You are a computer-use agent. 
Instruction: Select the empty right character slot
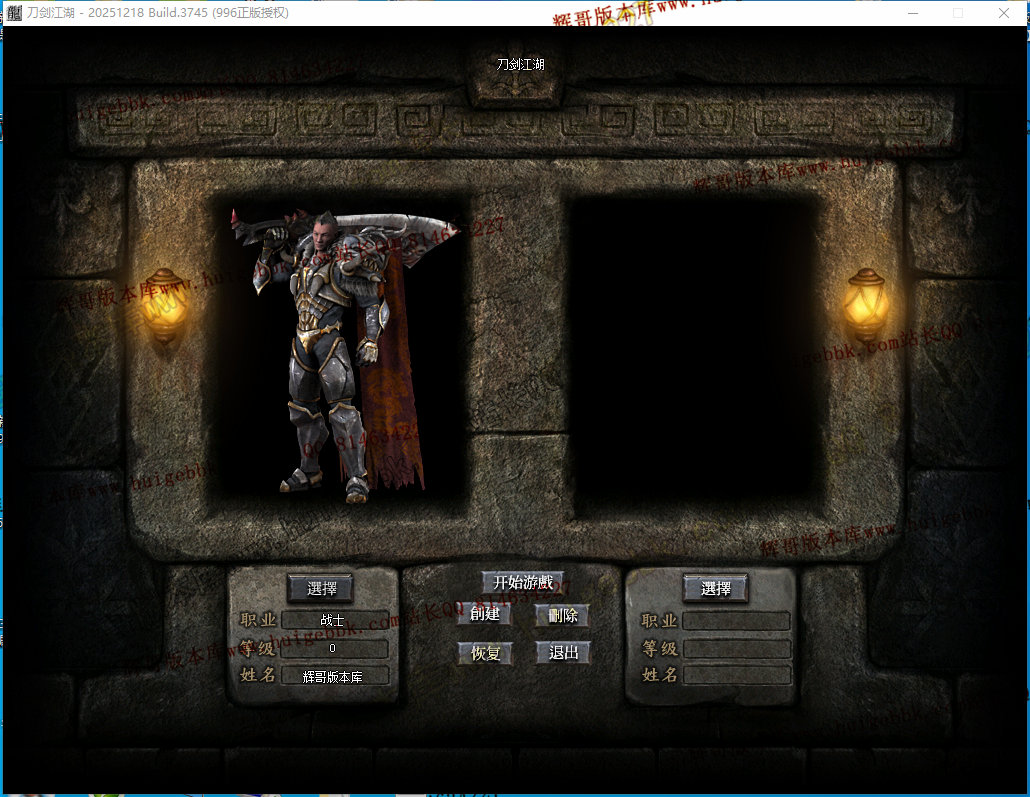tap(694, 350)
